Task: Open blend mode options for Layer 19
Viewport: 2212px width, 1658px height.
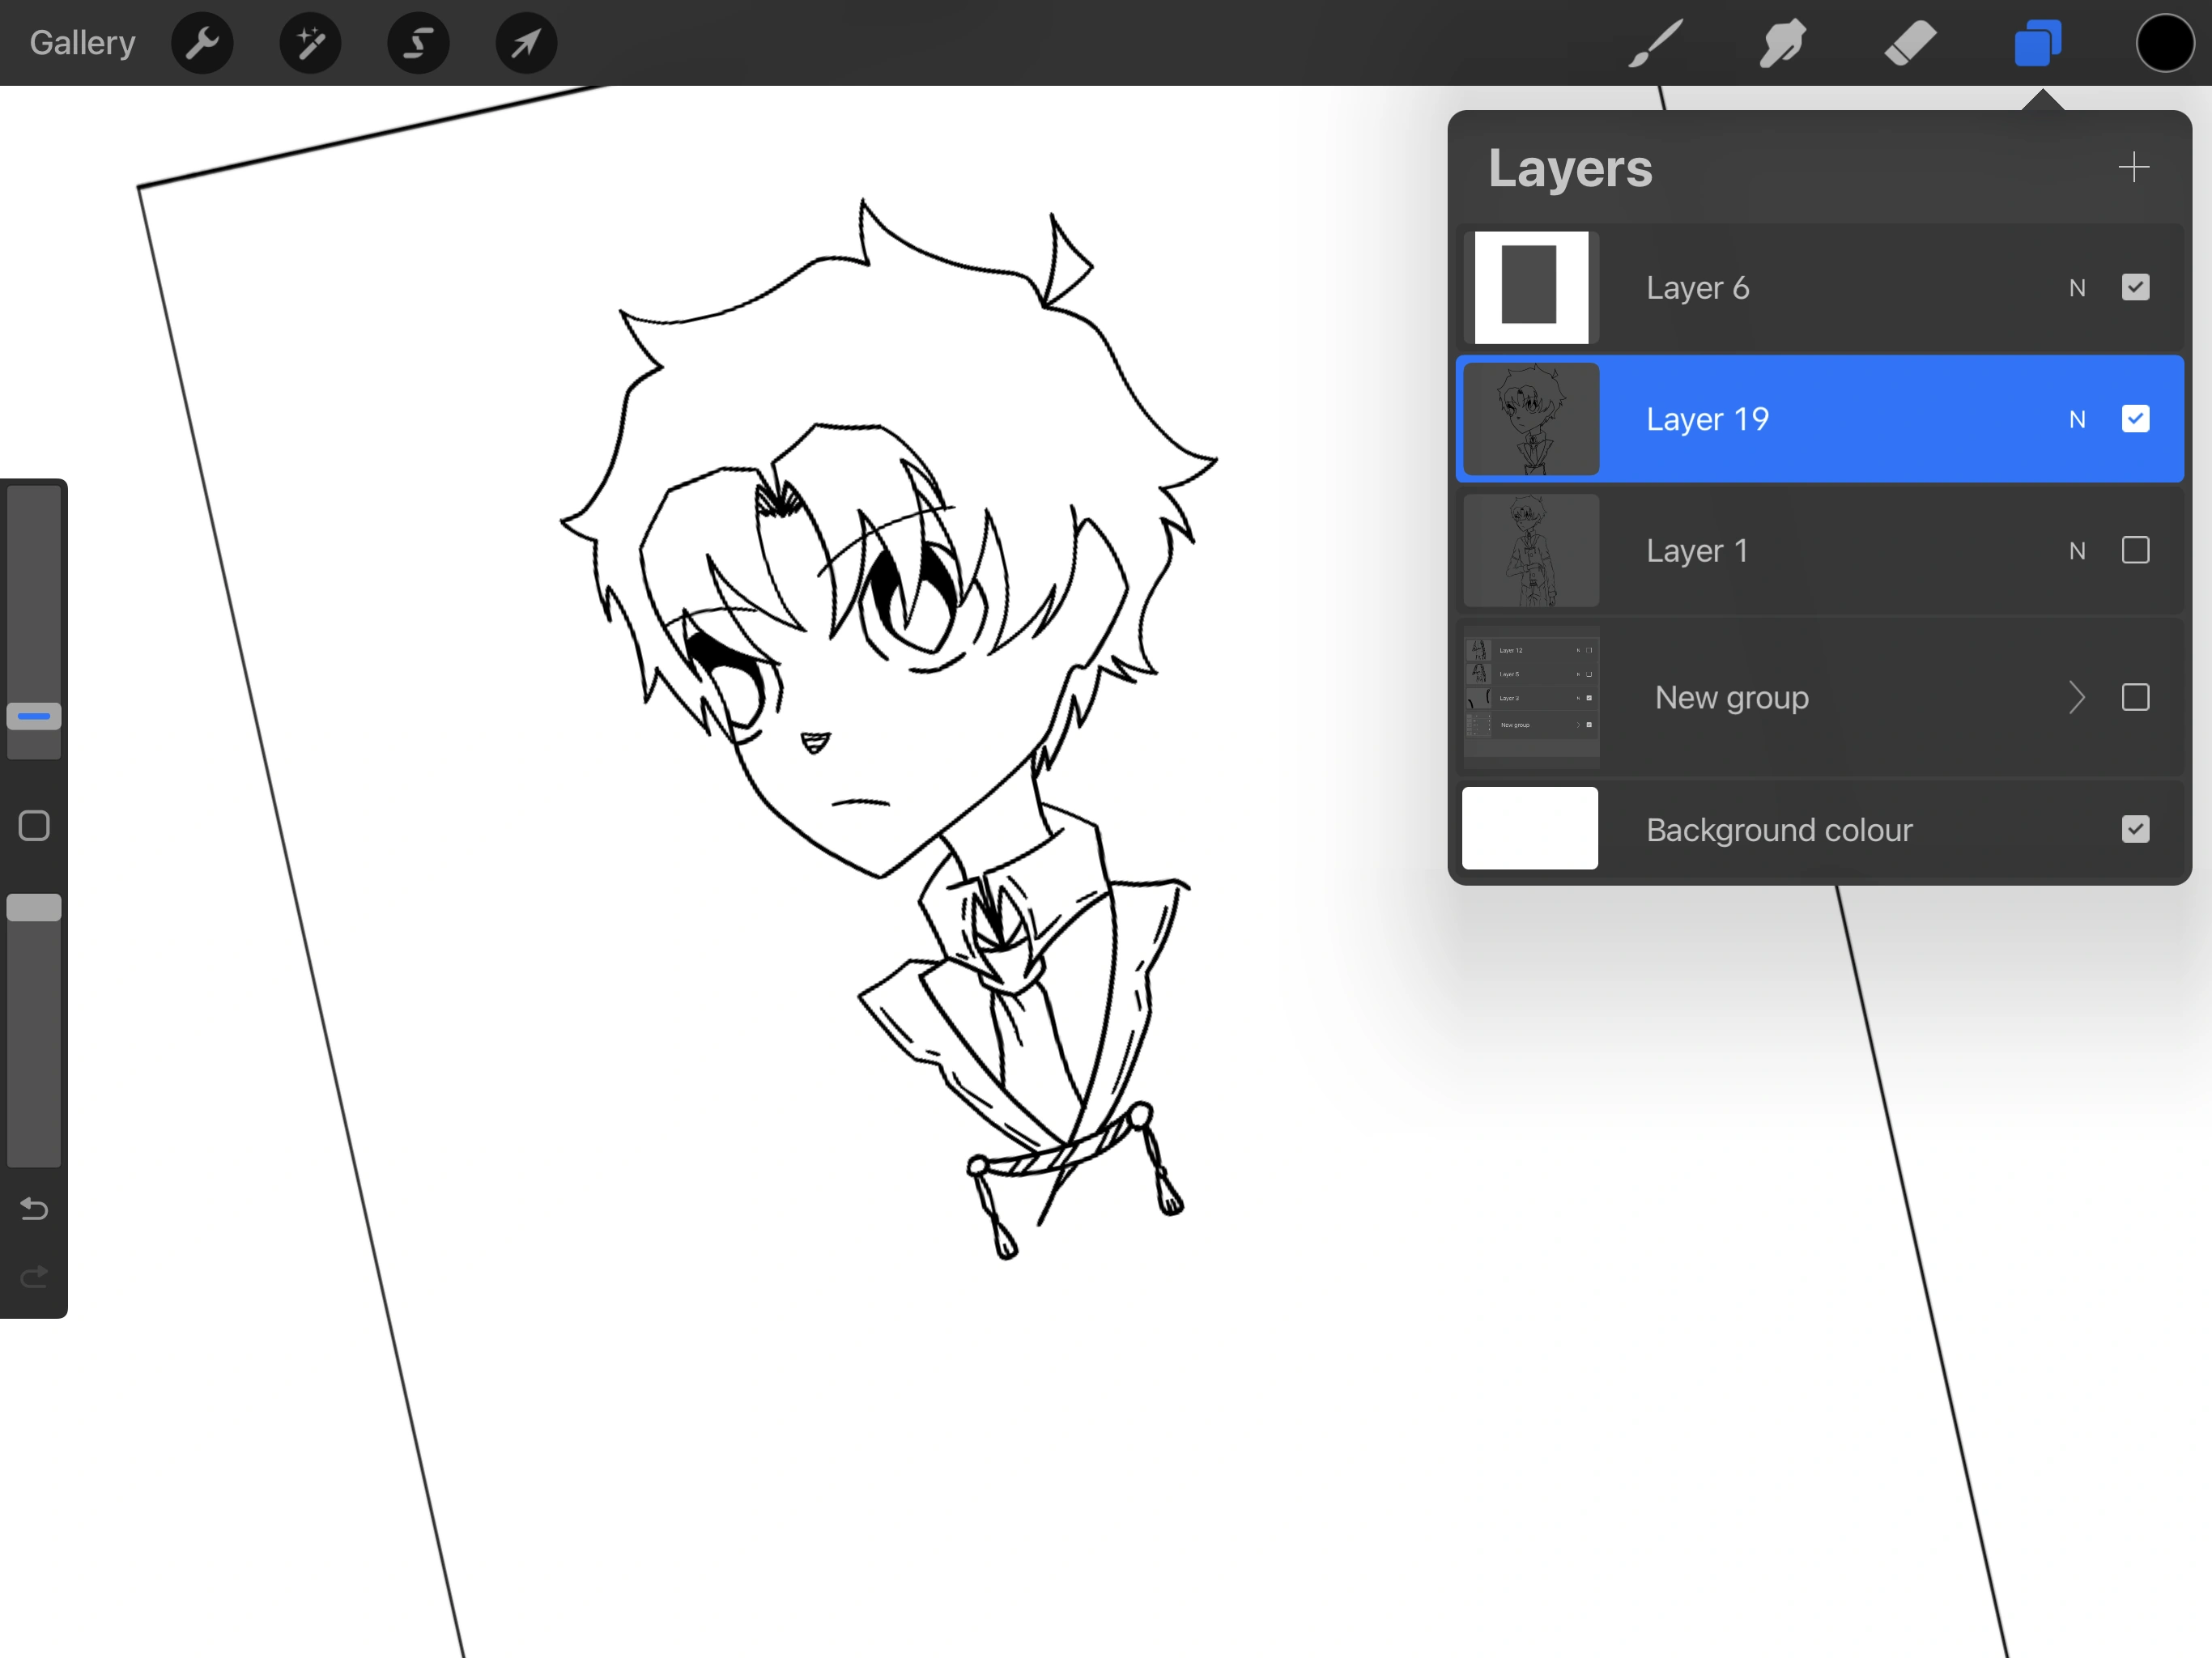Action: pyautogui.click(x=2078, y=419)
